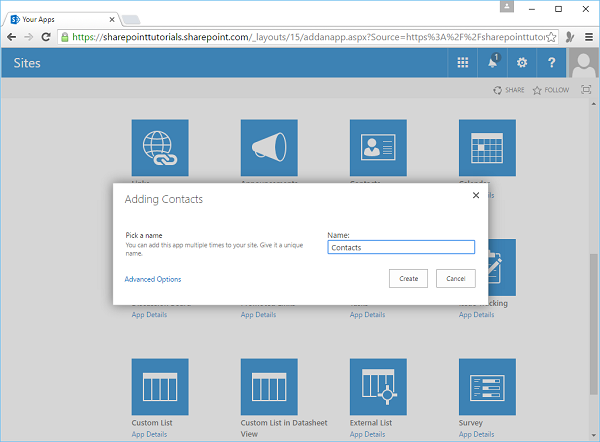Image resolution: width=600 pixels, height=442 pixels.
Task: Follow this site with FOLLOW
Action: [551, 90]
